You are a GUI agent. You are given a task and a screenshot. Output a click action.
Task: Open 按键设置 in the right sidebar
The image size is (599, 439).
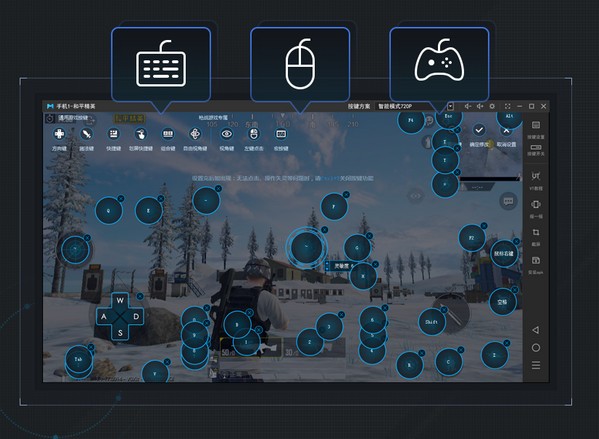pos(536,130)
